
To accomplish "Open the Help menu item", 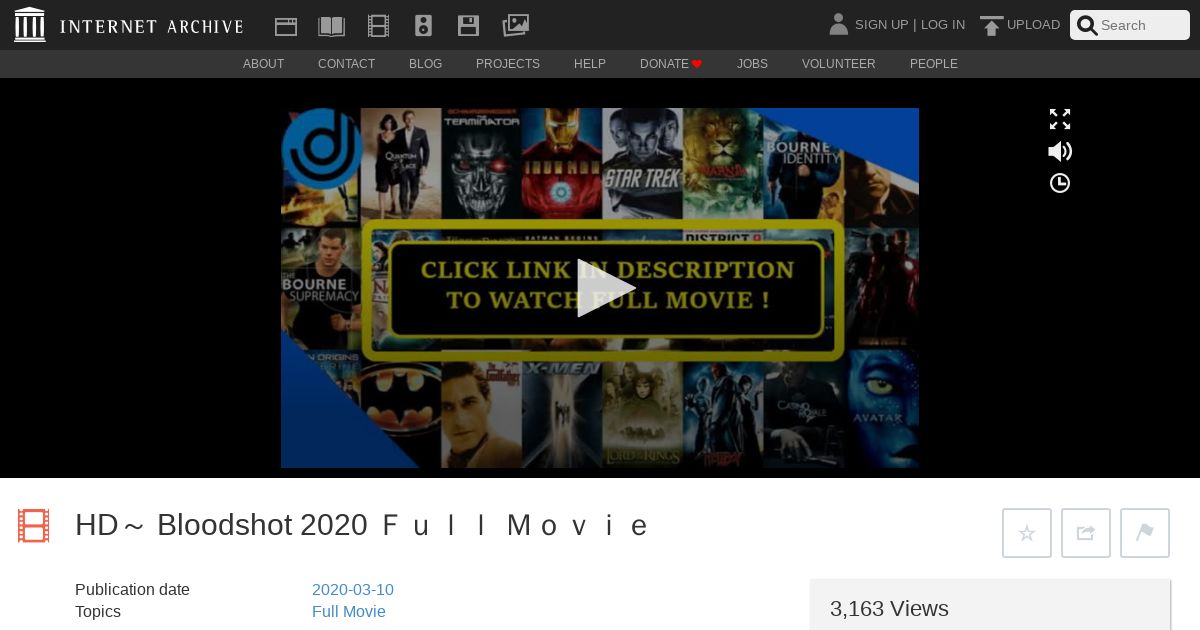I will tap(590, 64).
